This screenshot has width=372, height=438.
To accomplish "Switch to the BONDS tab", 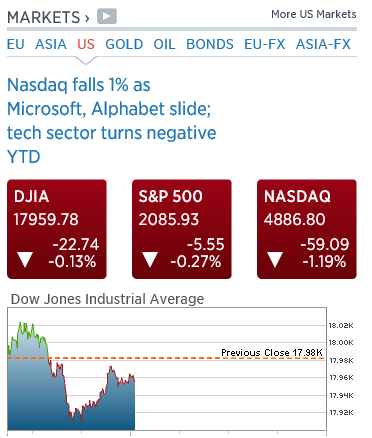I will [x=210, y=44].
